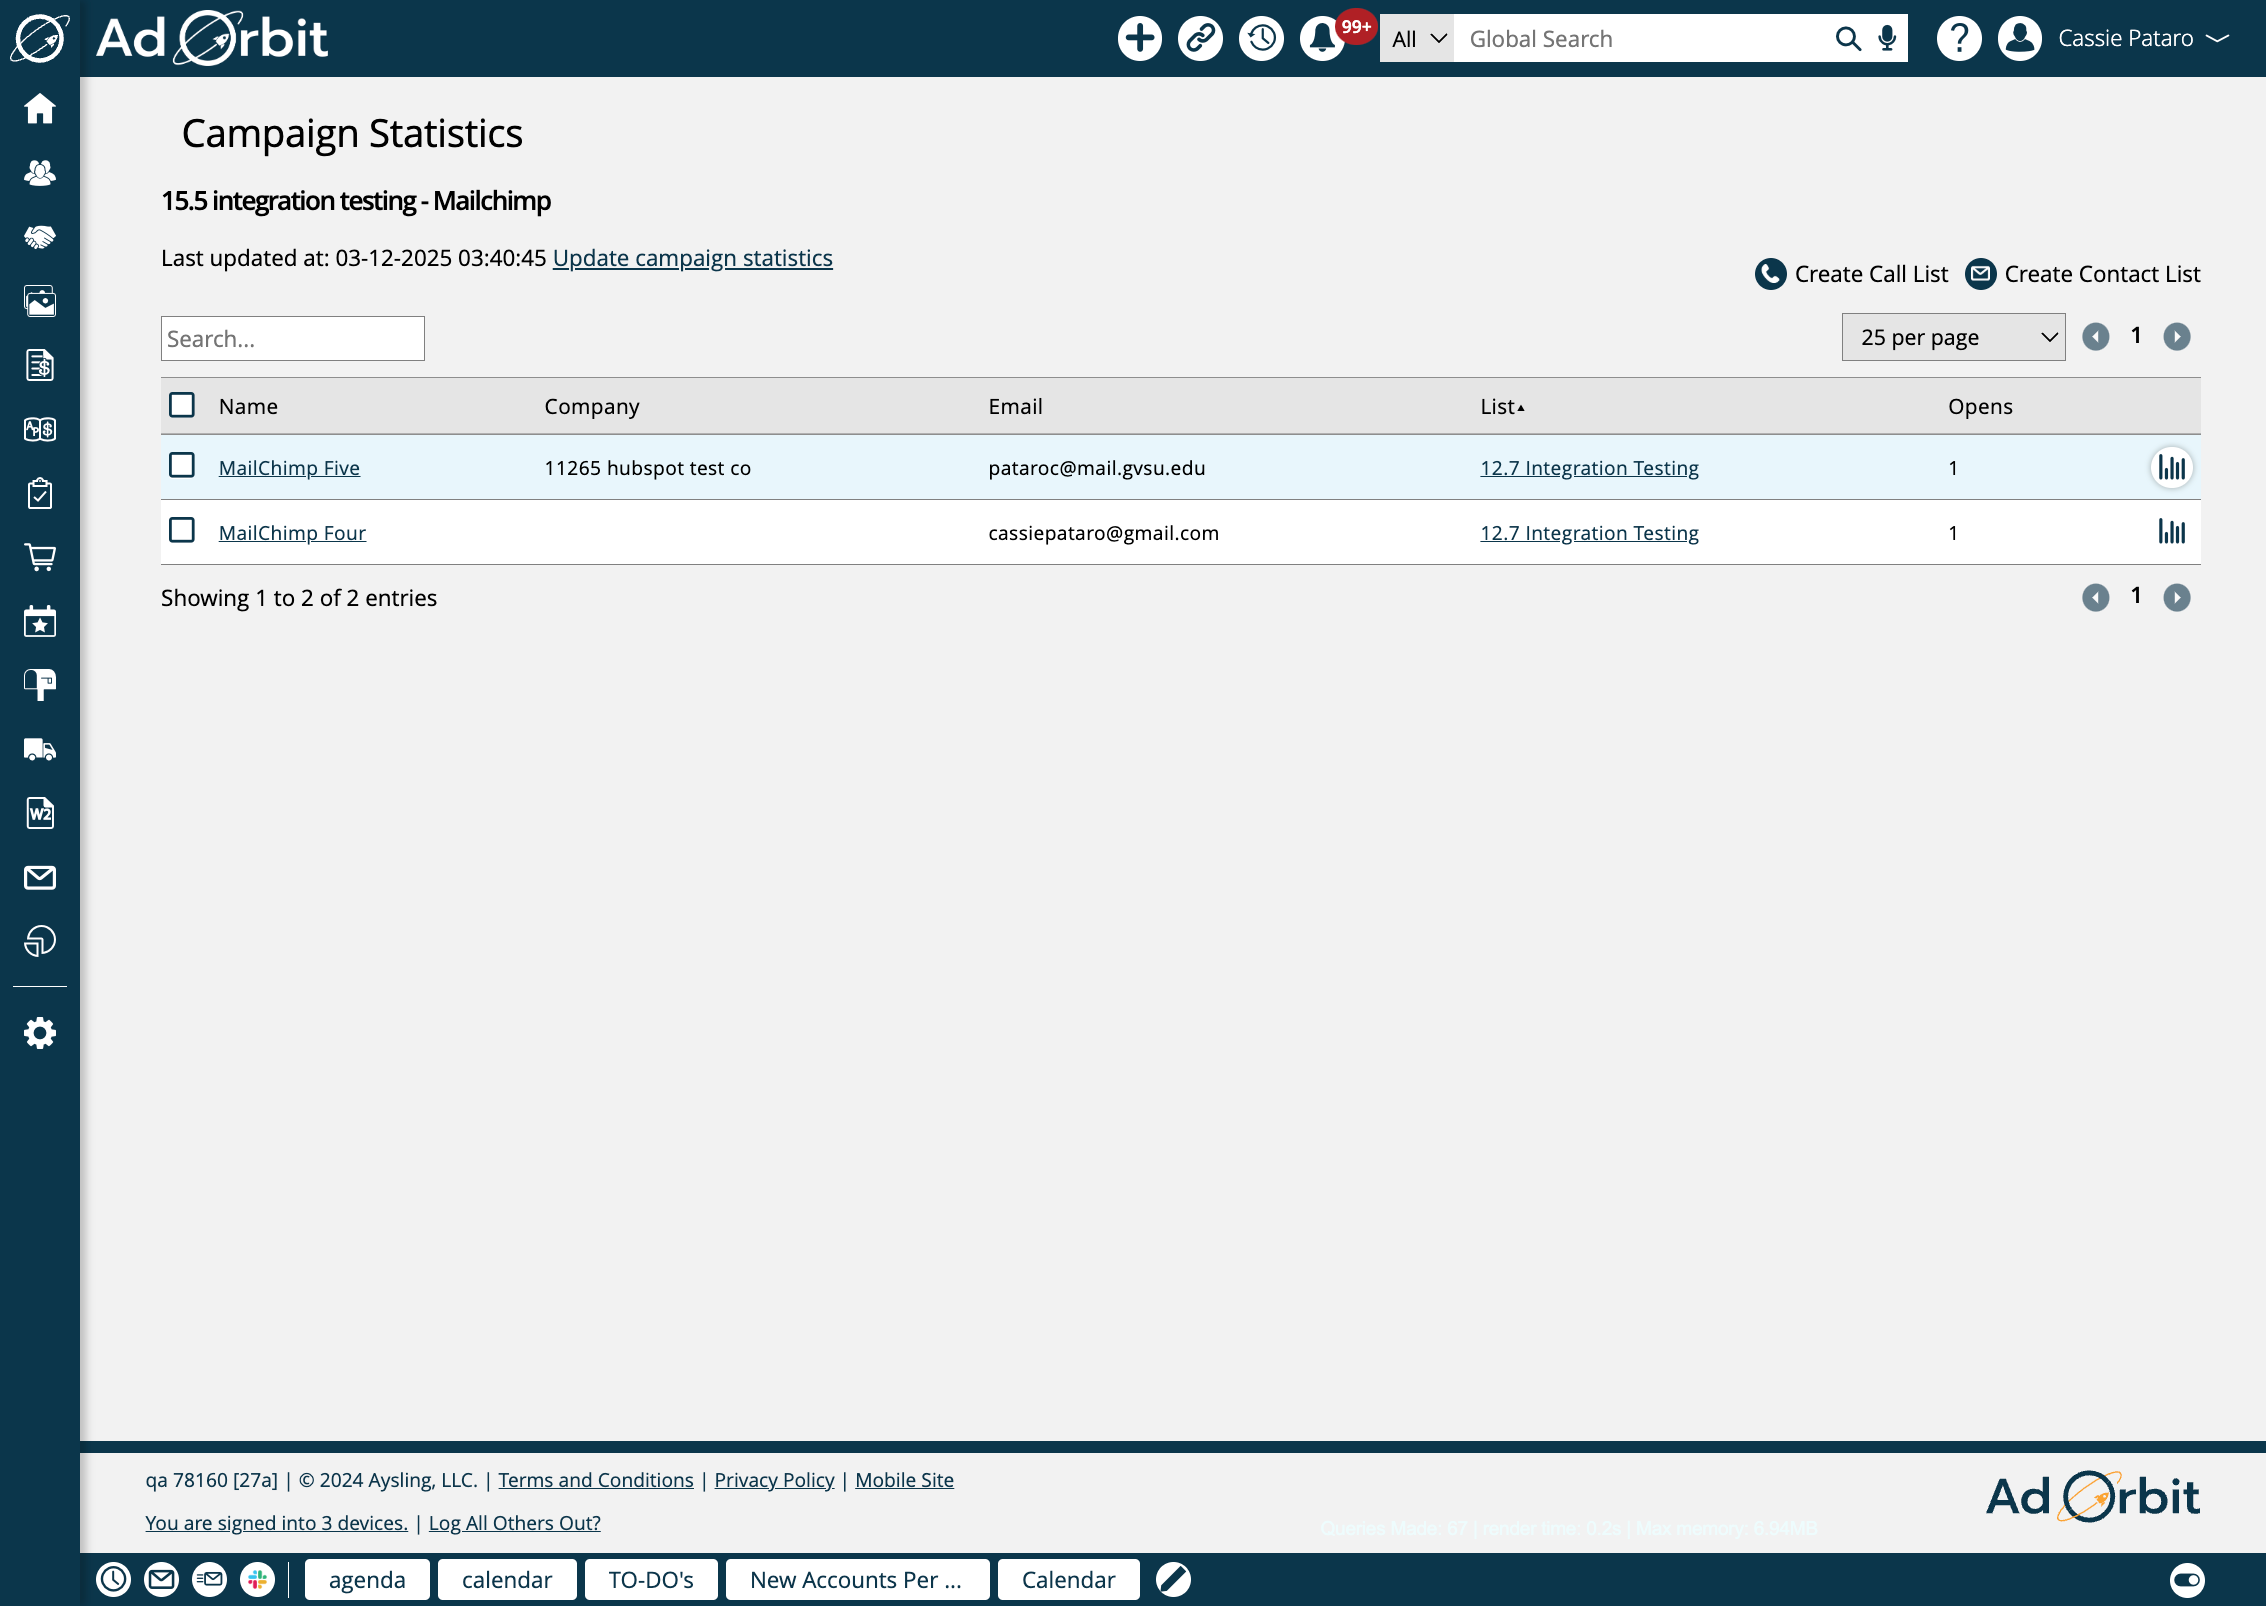Go to previous page using bottom pagination arrow
This screenshot has width=2266, height=1606.
(2096, 598)
